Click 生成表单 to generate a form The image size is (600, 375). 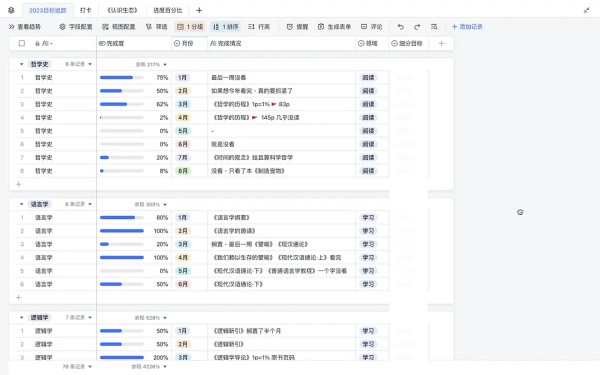pos(334,27)
